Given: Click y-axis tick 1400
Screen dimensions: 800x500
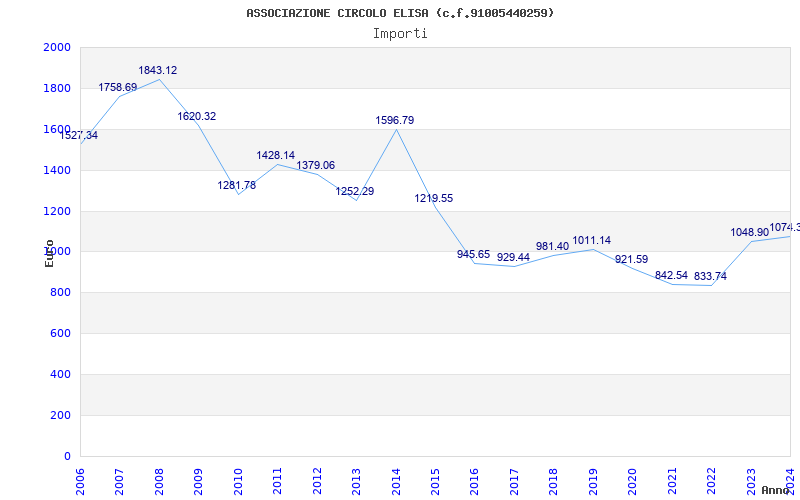Looking at the screenshot, I should 57,170.
